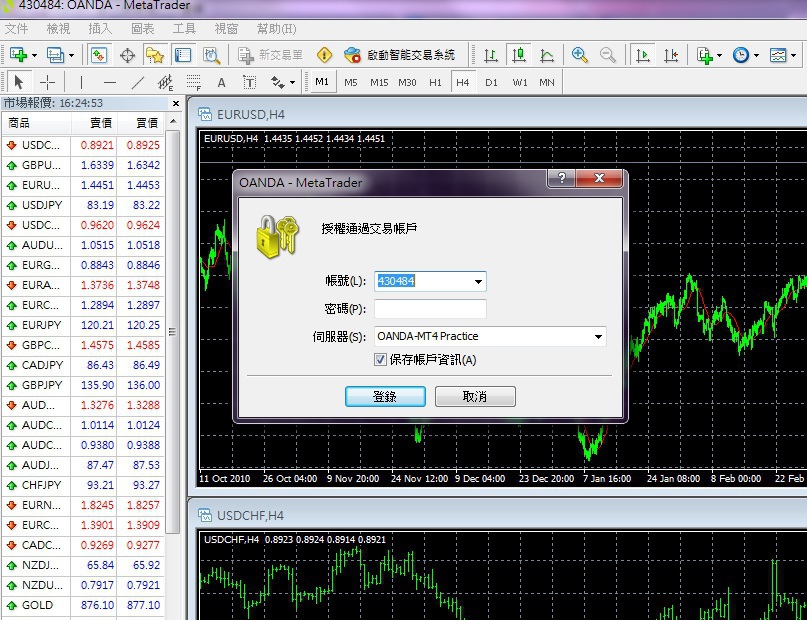Toggle the Data Window crosshair-circle icon
The width and height of the screenshot is (807, 620).
tap(127, 55)
